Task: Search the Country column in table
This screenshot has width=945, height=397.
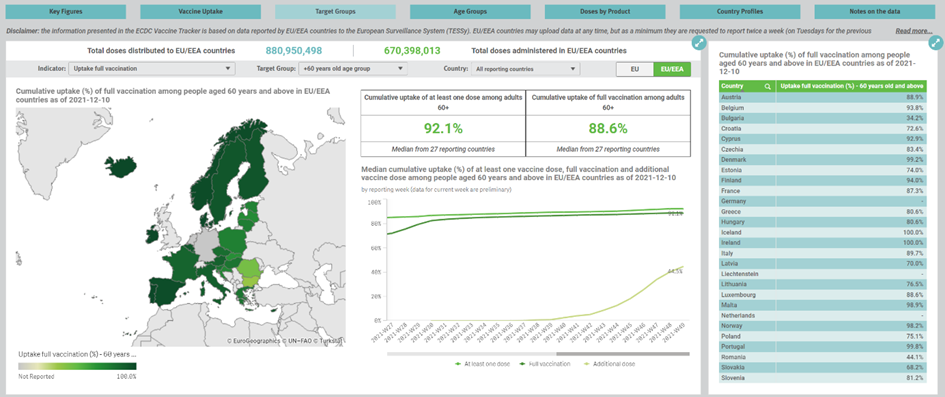Action: [767, 86]
